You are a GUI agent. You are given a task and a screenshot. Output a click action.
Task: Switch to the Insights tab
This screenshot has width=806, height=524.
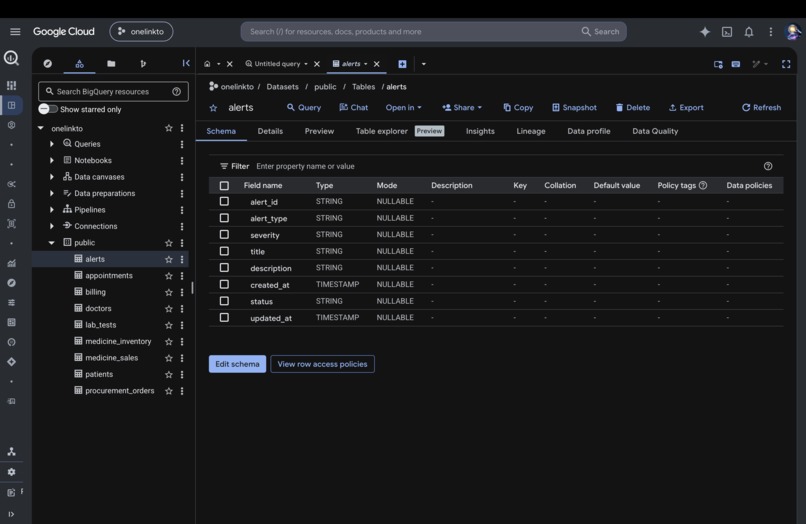tap(480, 131)
